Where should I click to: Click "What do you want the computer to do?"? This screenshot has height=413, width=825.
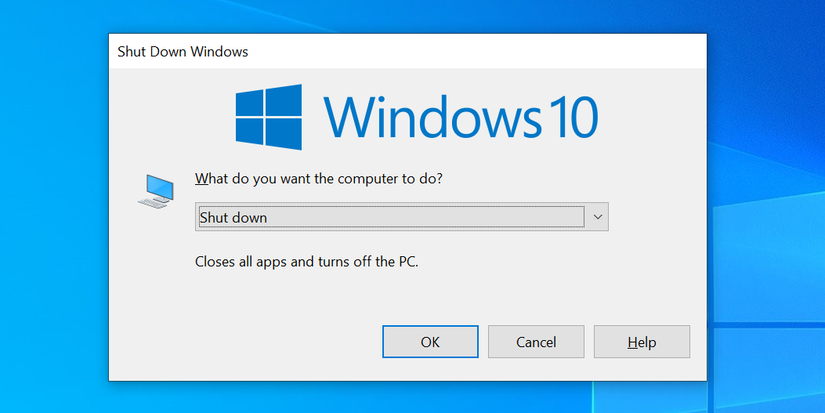click(319, 179)
